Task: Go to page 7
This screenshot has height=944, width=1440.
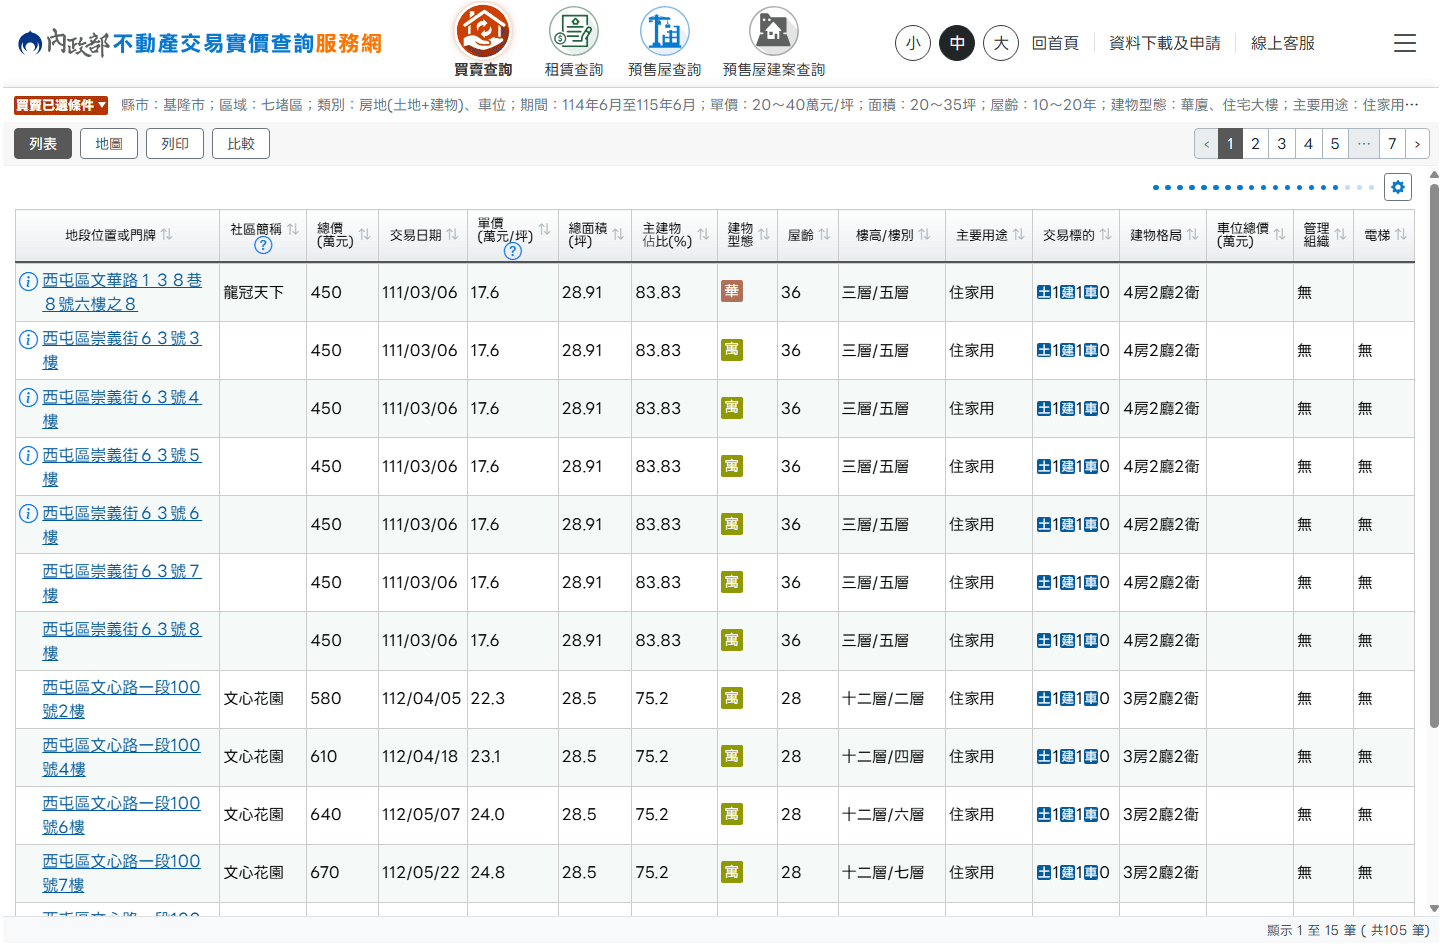Action: 1392,144
